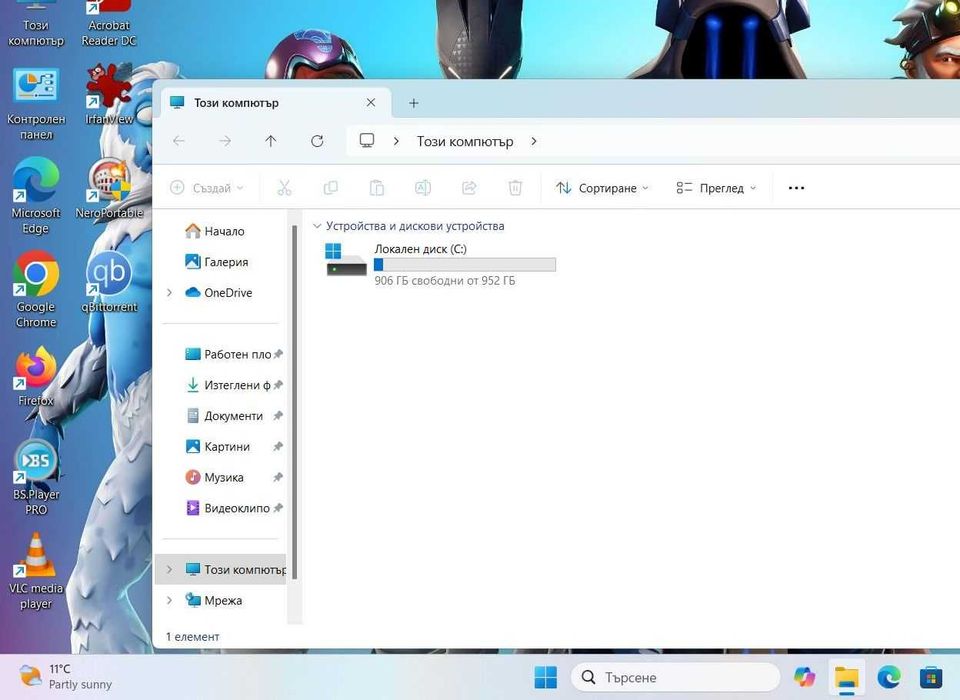Click the C: drive free space bar

click(x=465, y=265)
